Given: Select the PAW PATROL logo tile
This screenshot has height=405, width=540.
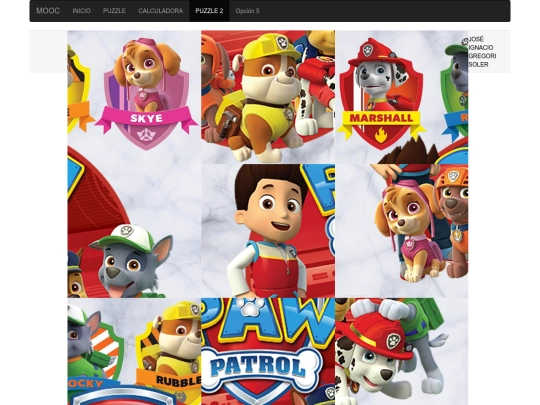Looking at the screenshot, I should pyautogui.click(x=268, y=352).
